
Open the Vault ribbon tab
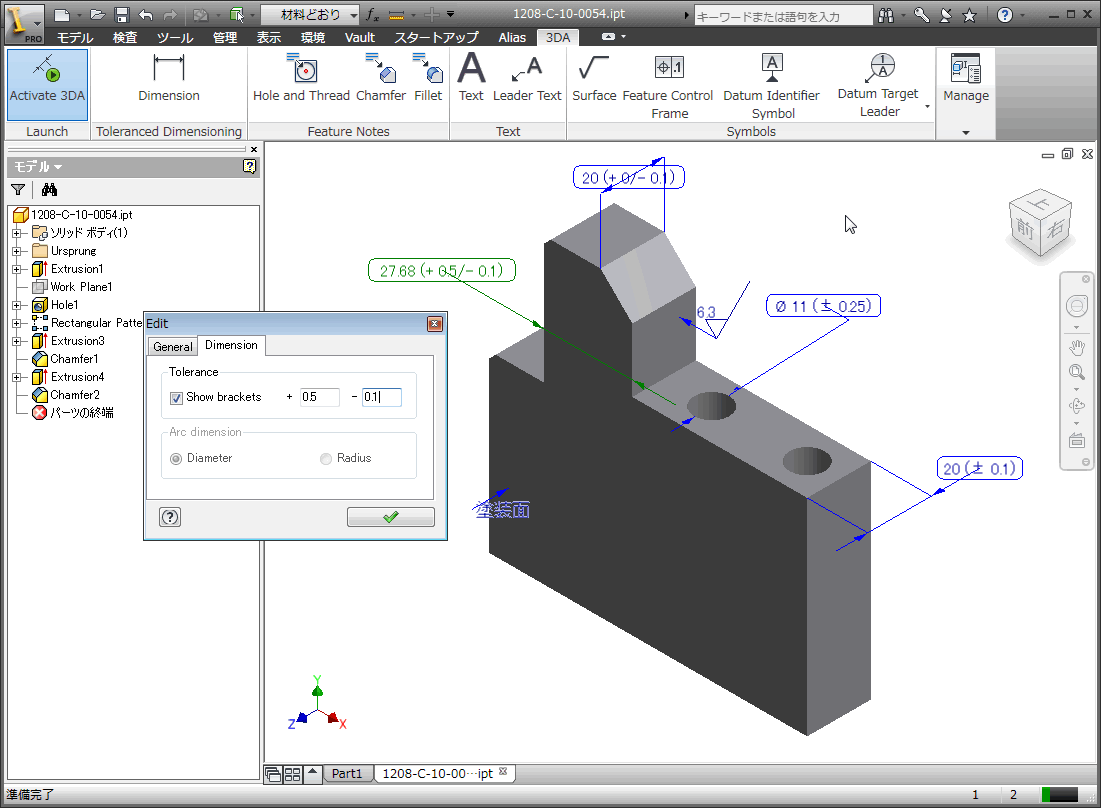tap(359, 37)
